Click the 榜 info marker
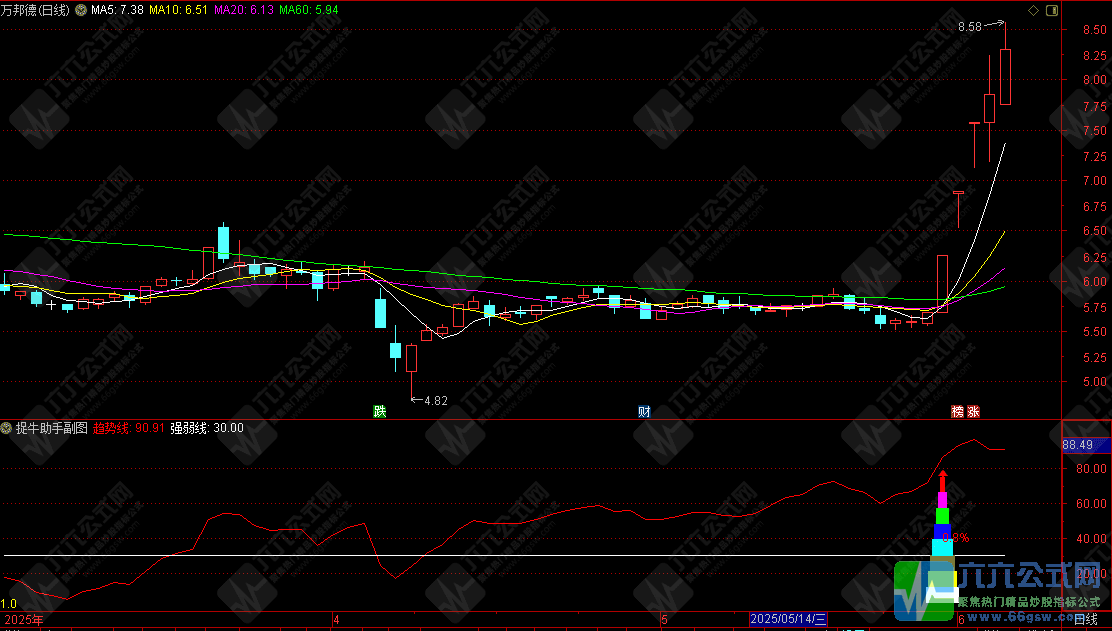The image size is (1112, 631). 957,411
